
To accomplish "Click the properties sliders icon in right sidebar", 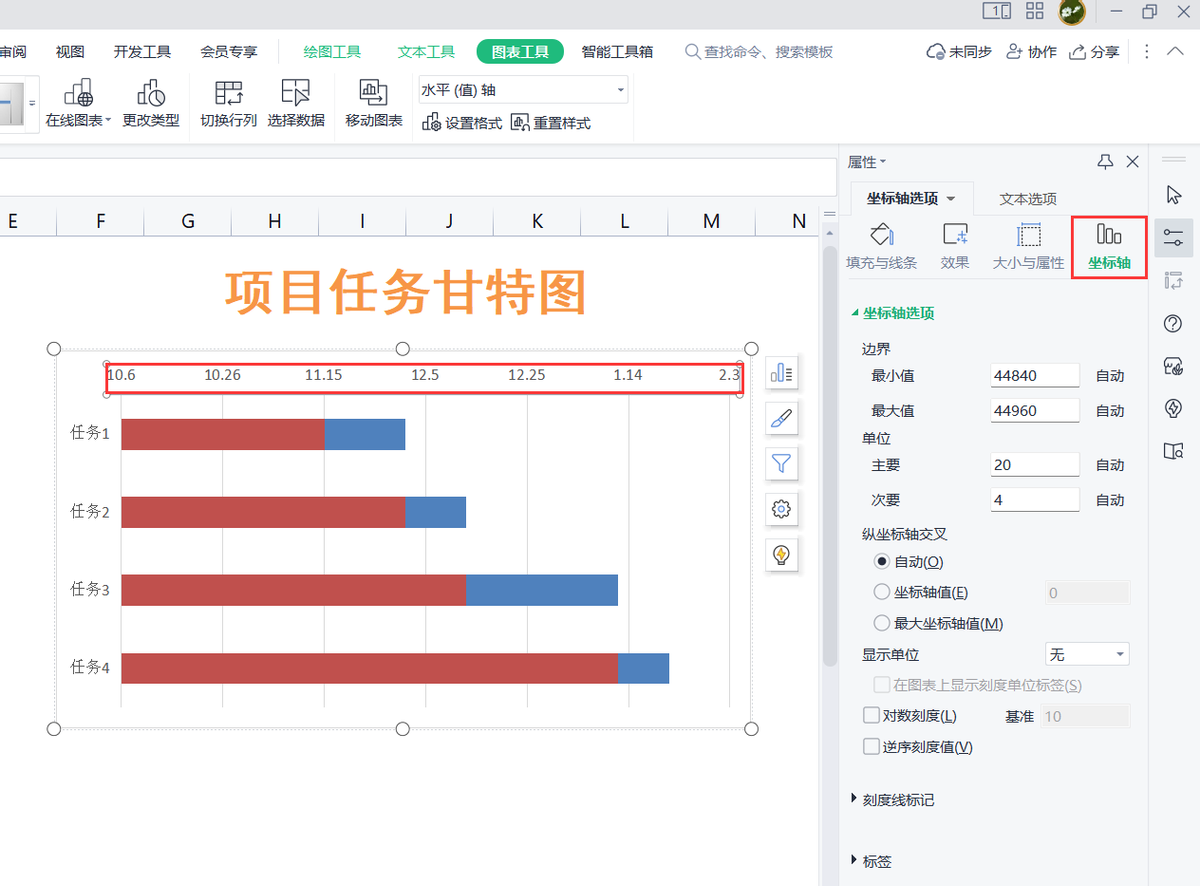I will coord(1173,238).
